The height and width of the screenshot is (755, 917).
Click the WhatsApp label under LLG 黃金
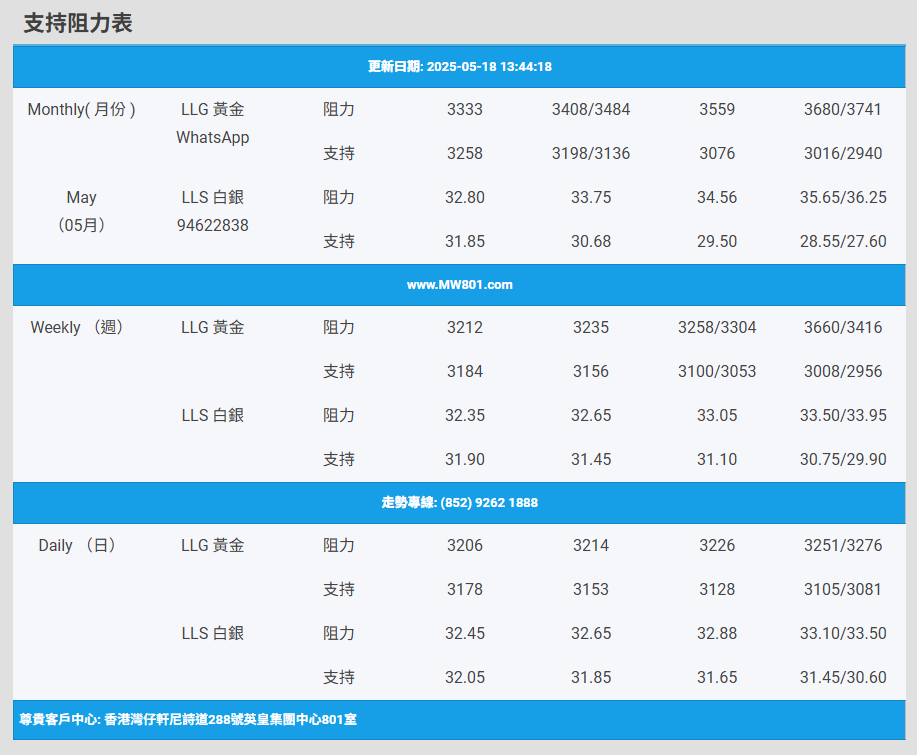point(213,137)
